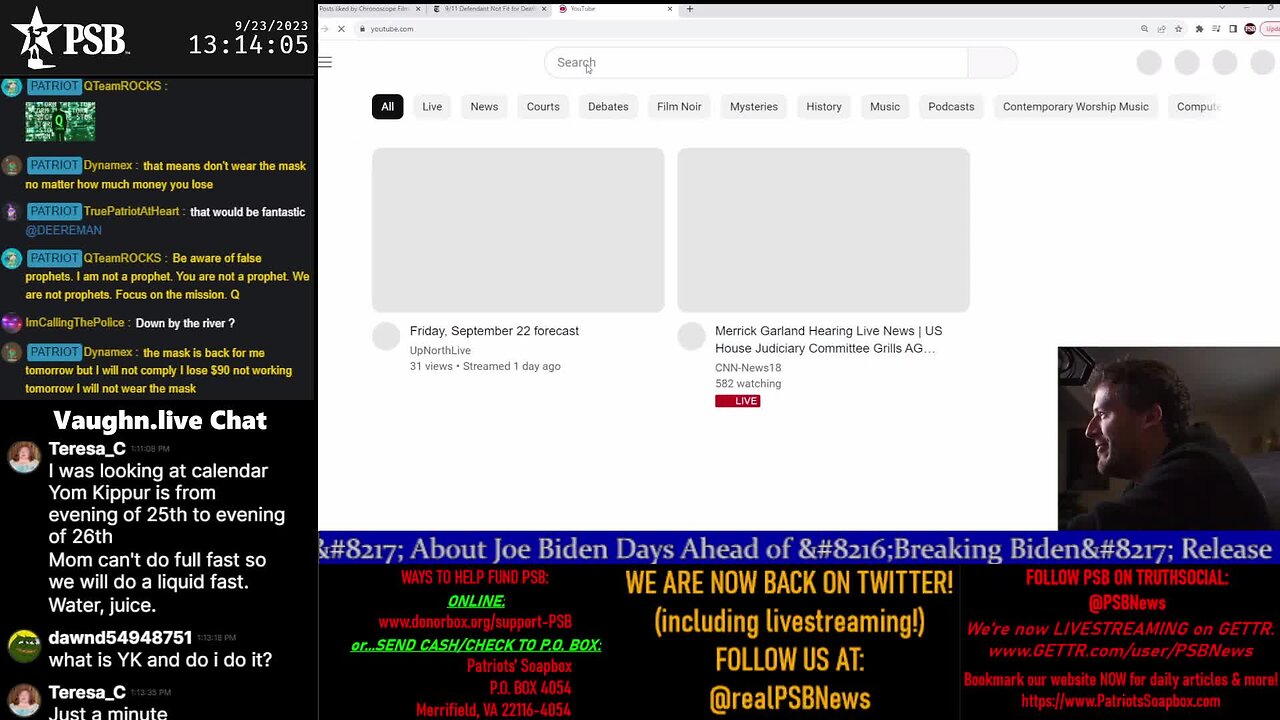Select the Podcasts filter chip
The height and width of the screenshot is (720, 1280).
pyautogui.click(x=951, y=106)
